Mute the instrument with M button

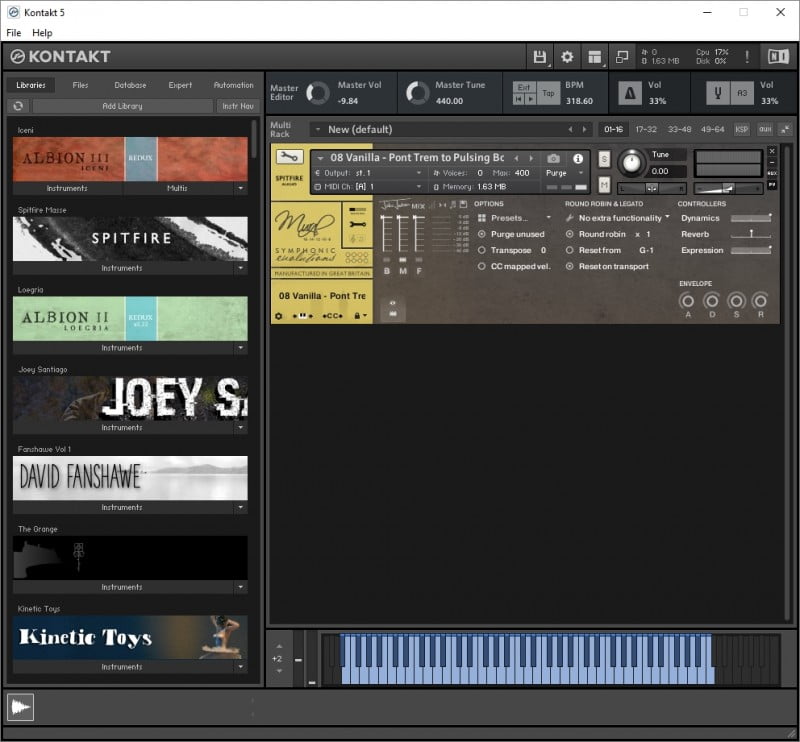[x=604, y=184]
